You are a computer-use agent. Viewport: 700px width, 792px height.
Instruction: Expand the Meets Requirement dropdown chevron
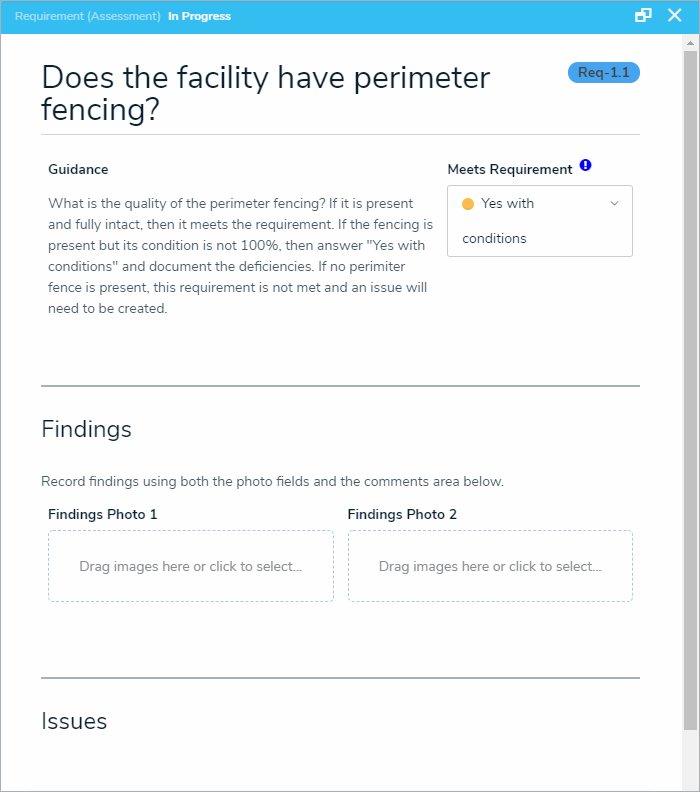tap(614, 204)
